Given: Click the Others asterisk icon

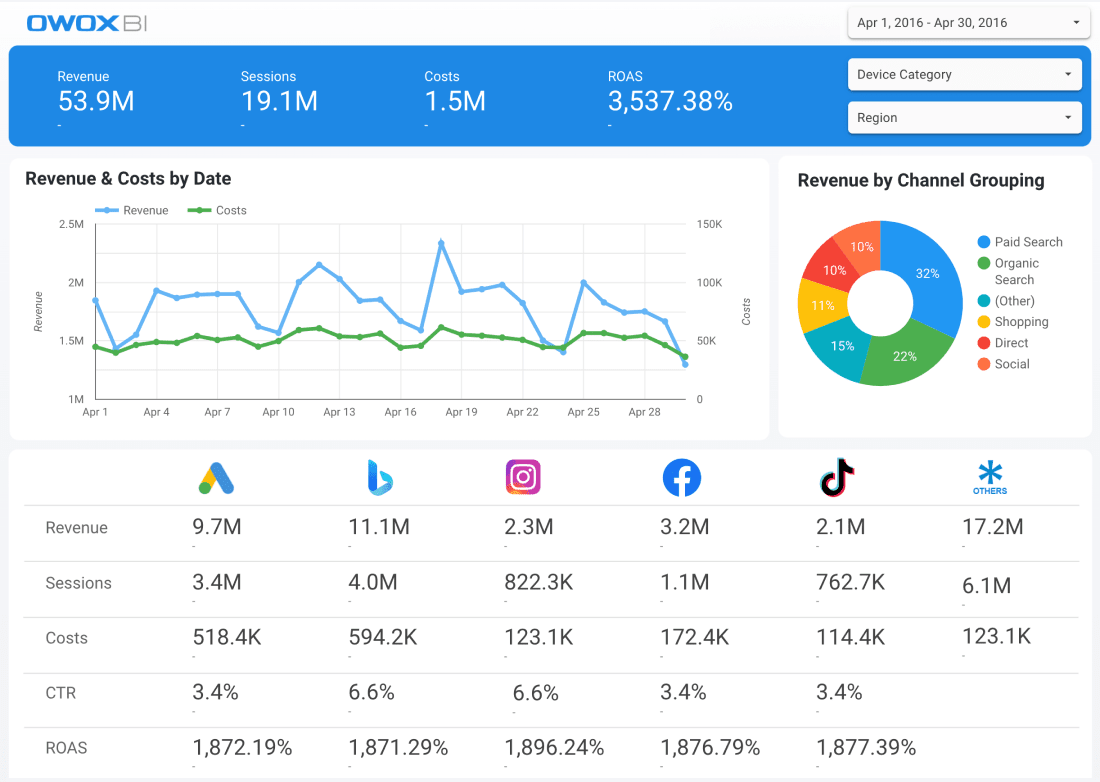Looking at the screenshot, I should click(x=990, y=478).
